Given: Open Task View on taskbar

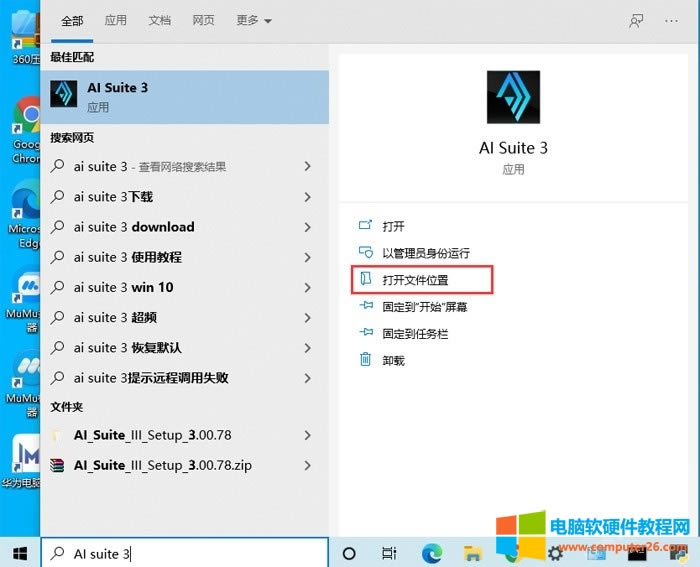Looking at the screenshot, I should pyautogui.click(x=389, y=554).
